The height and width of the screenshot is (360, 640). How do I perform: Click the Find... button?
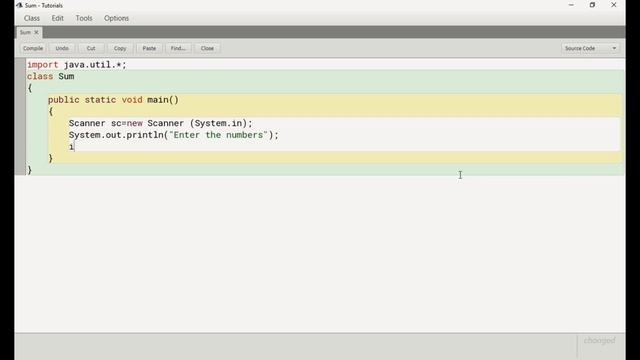coord(178,48)
